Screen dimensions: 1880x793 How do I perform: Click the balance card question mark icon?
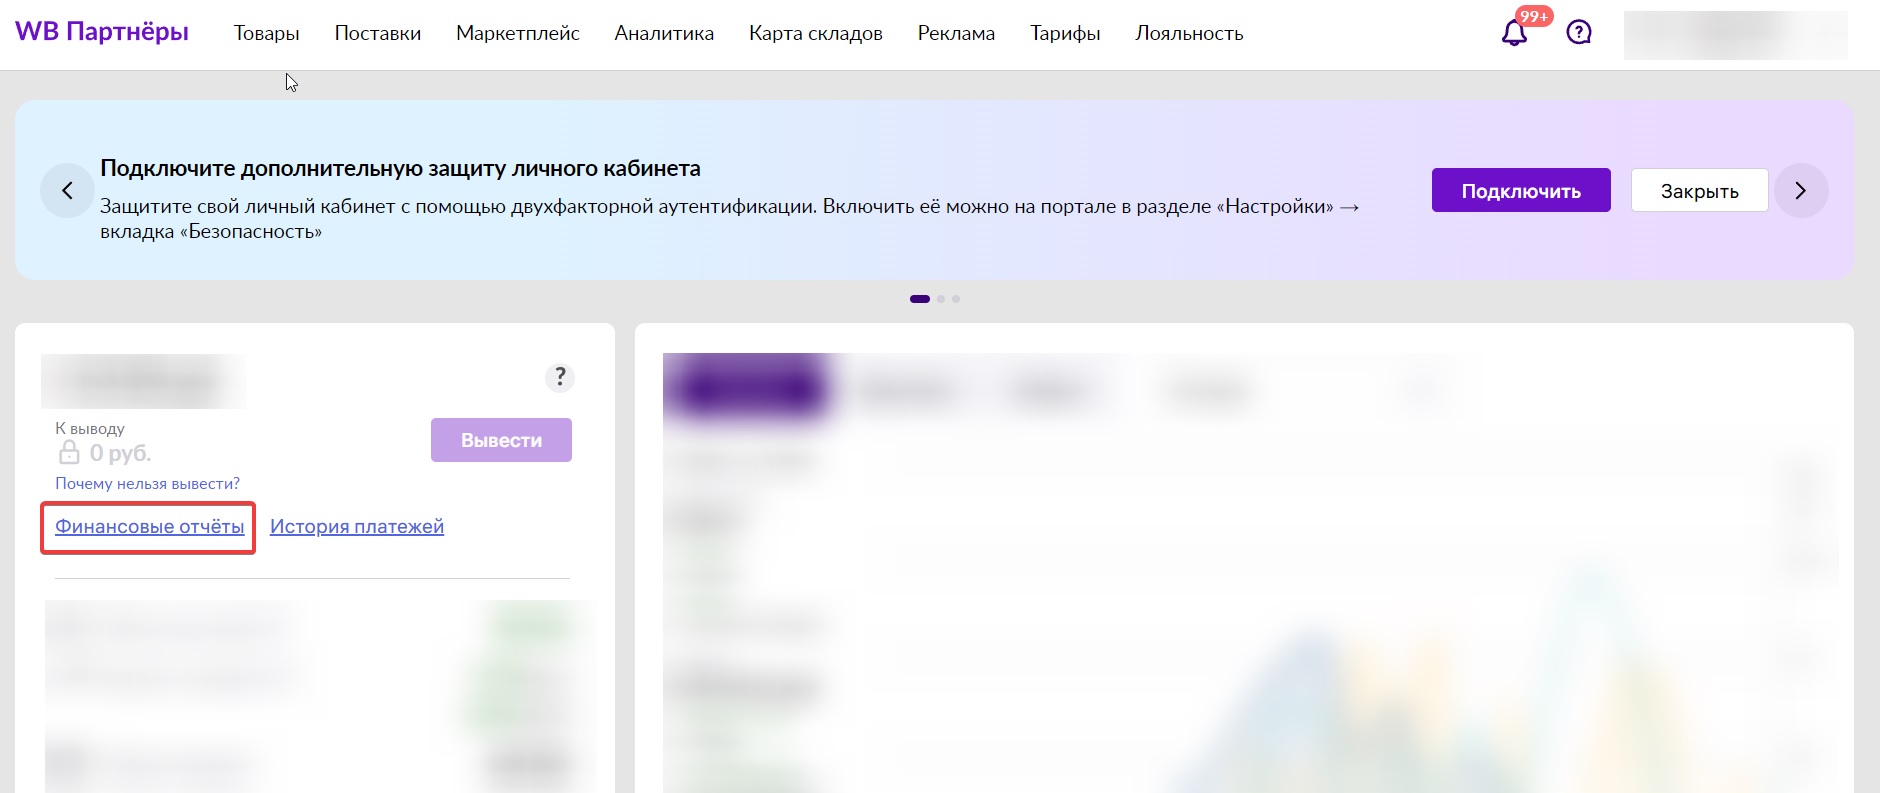pos(560,377)
